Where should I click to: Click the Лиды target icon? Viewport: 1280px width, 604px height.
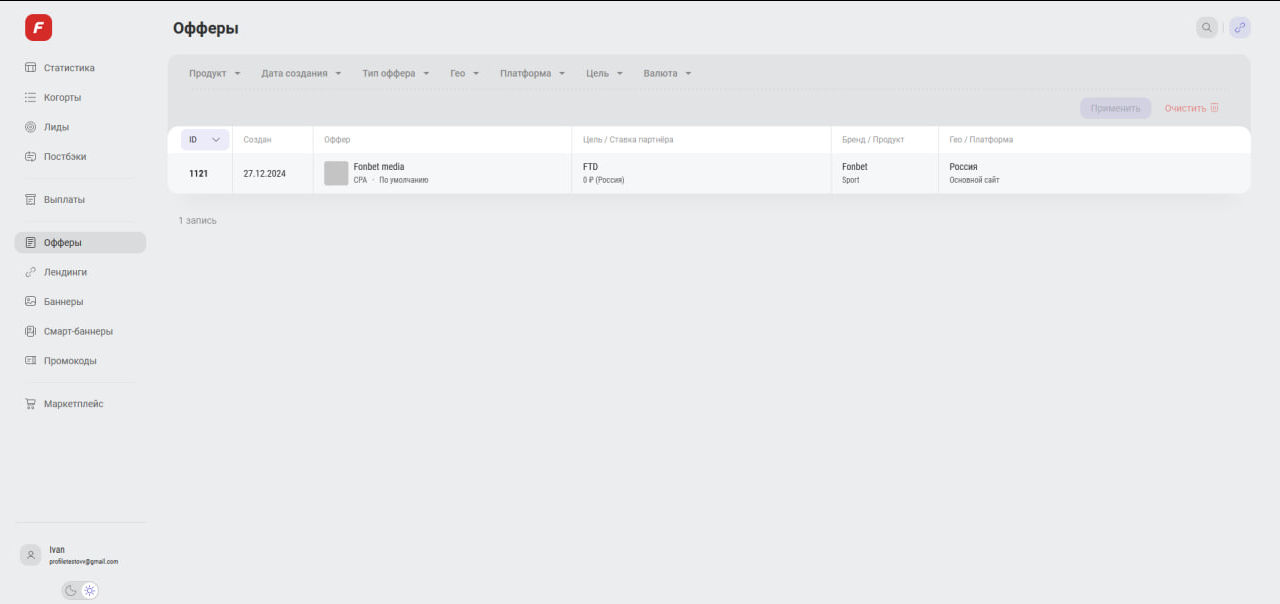[x=30, y=127]
